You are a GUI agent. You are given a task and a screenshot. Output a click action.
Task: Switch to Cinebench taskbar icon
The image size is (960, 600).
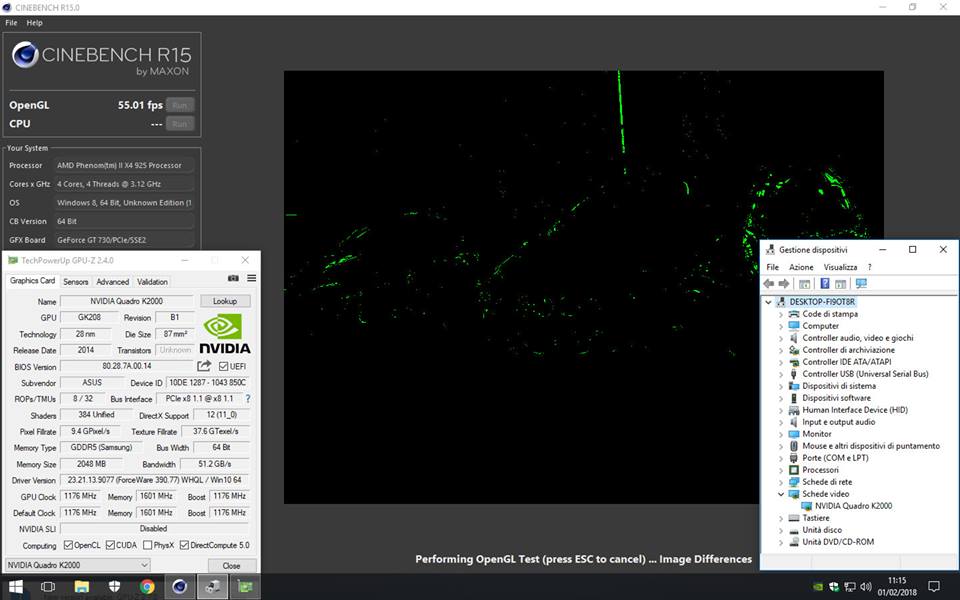pyautogui.click(x=179, y=587)
